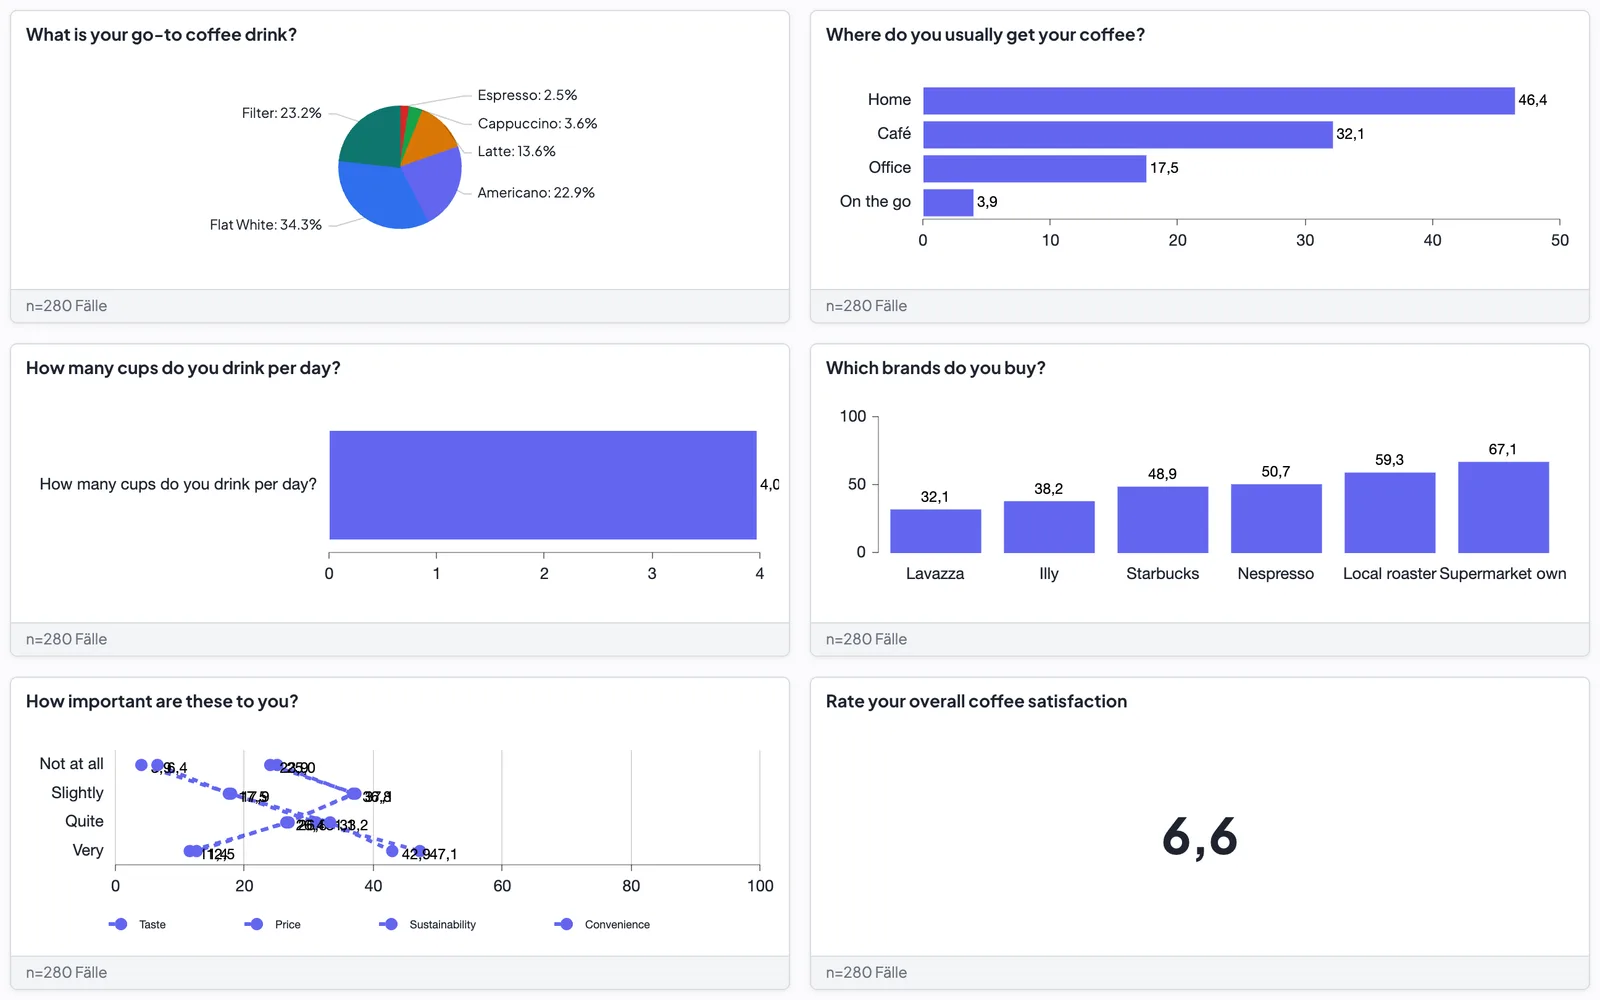Select the orange Latte pie slice
This screenshot has width=1600, height=1000.
pos(432,138)
